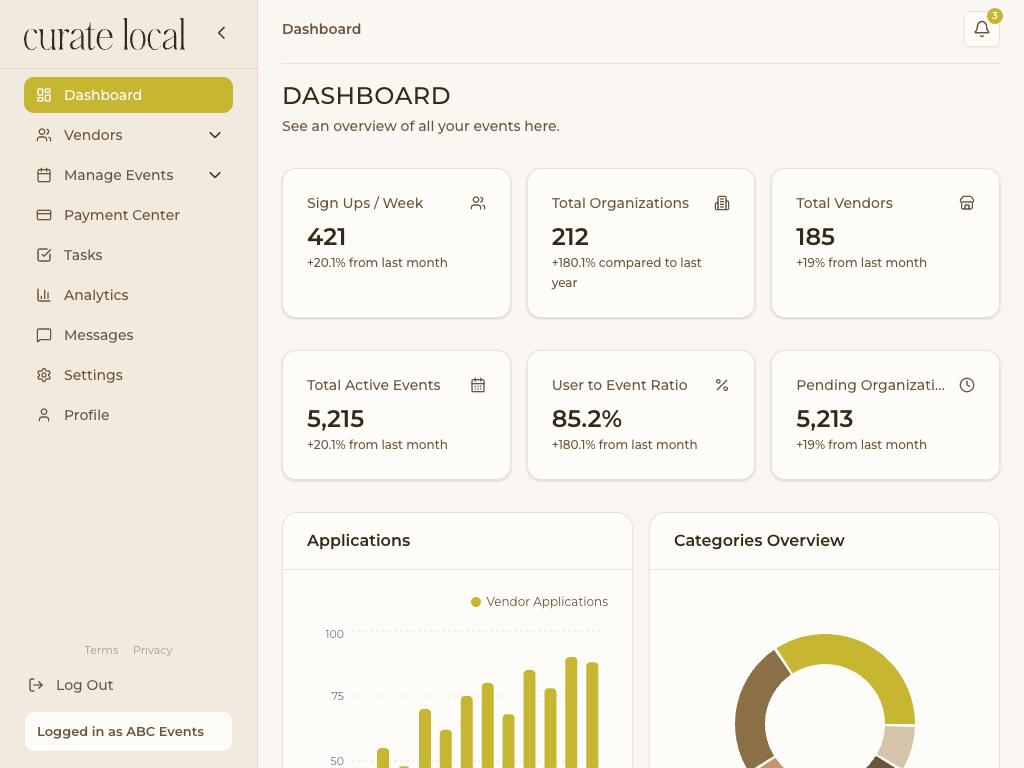Image resolution: width=1024 pixels, height=768 pixels.
Task: Click the notifications bell icon
Action: coord(981,29)
